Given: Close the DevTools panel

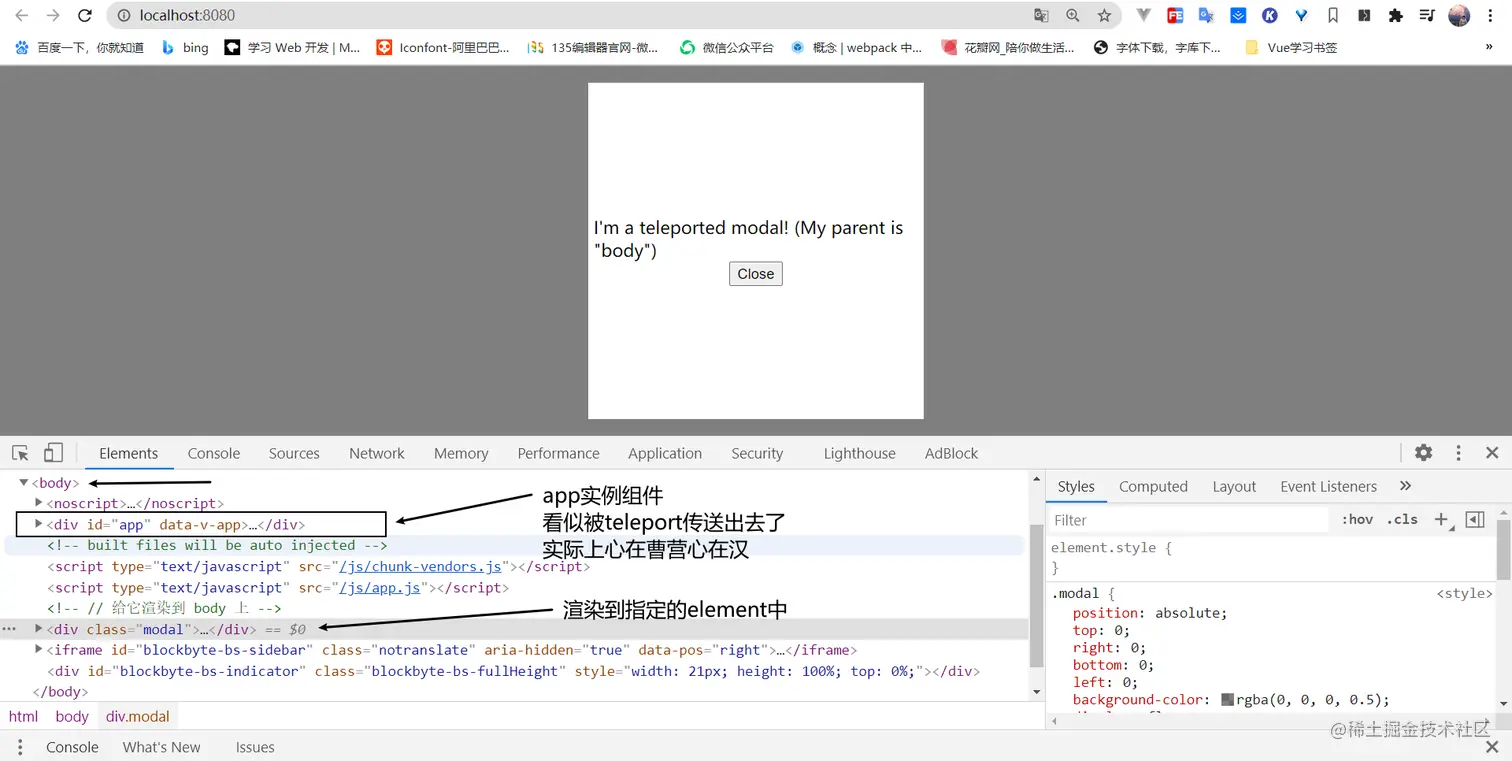Looking at the screenshot, I should [1492, 453].
